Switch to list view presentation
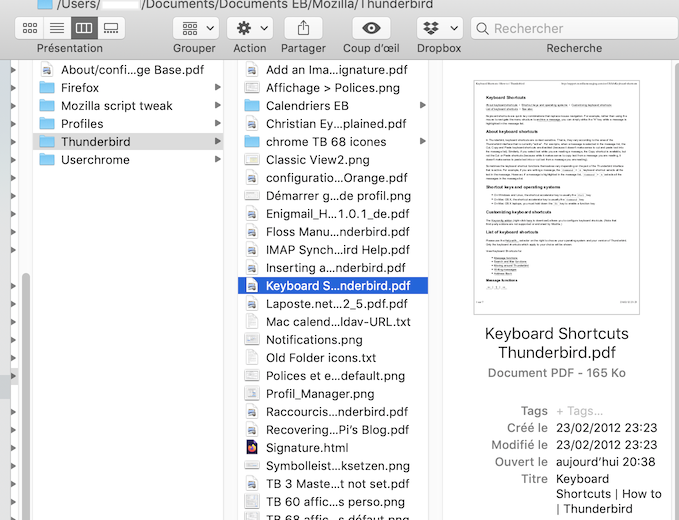The width and height of the screenshot is (679, 520). tap(57, 28)
